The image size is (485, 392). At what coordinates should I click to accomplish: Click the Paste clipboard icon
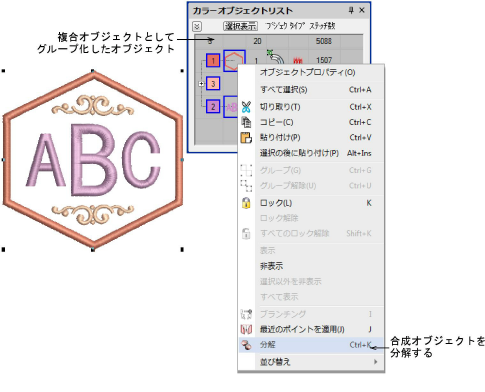click(x=246, y=137)
